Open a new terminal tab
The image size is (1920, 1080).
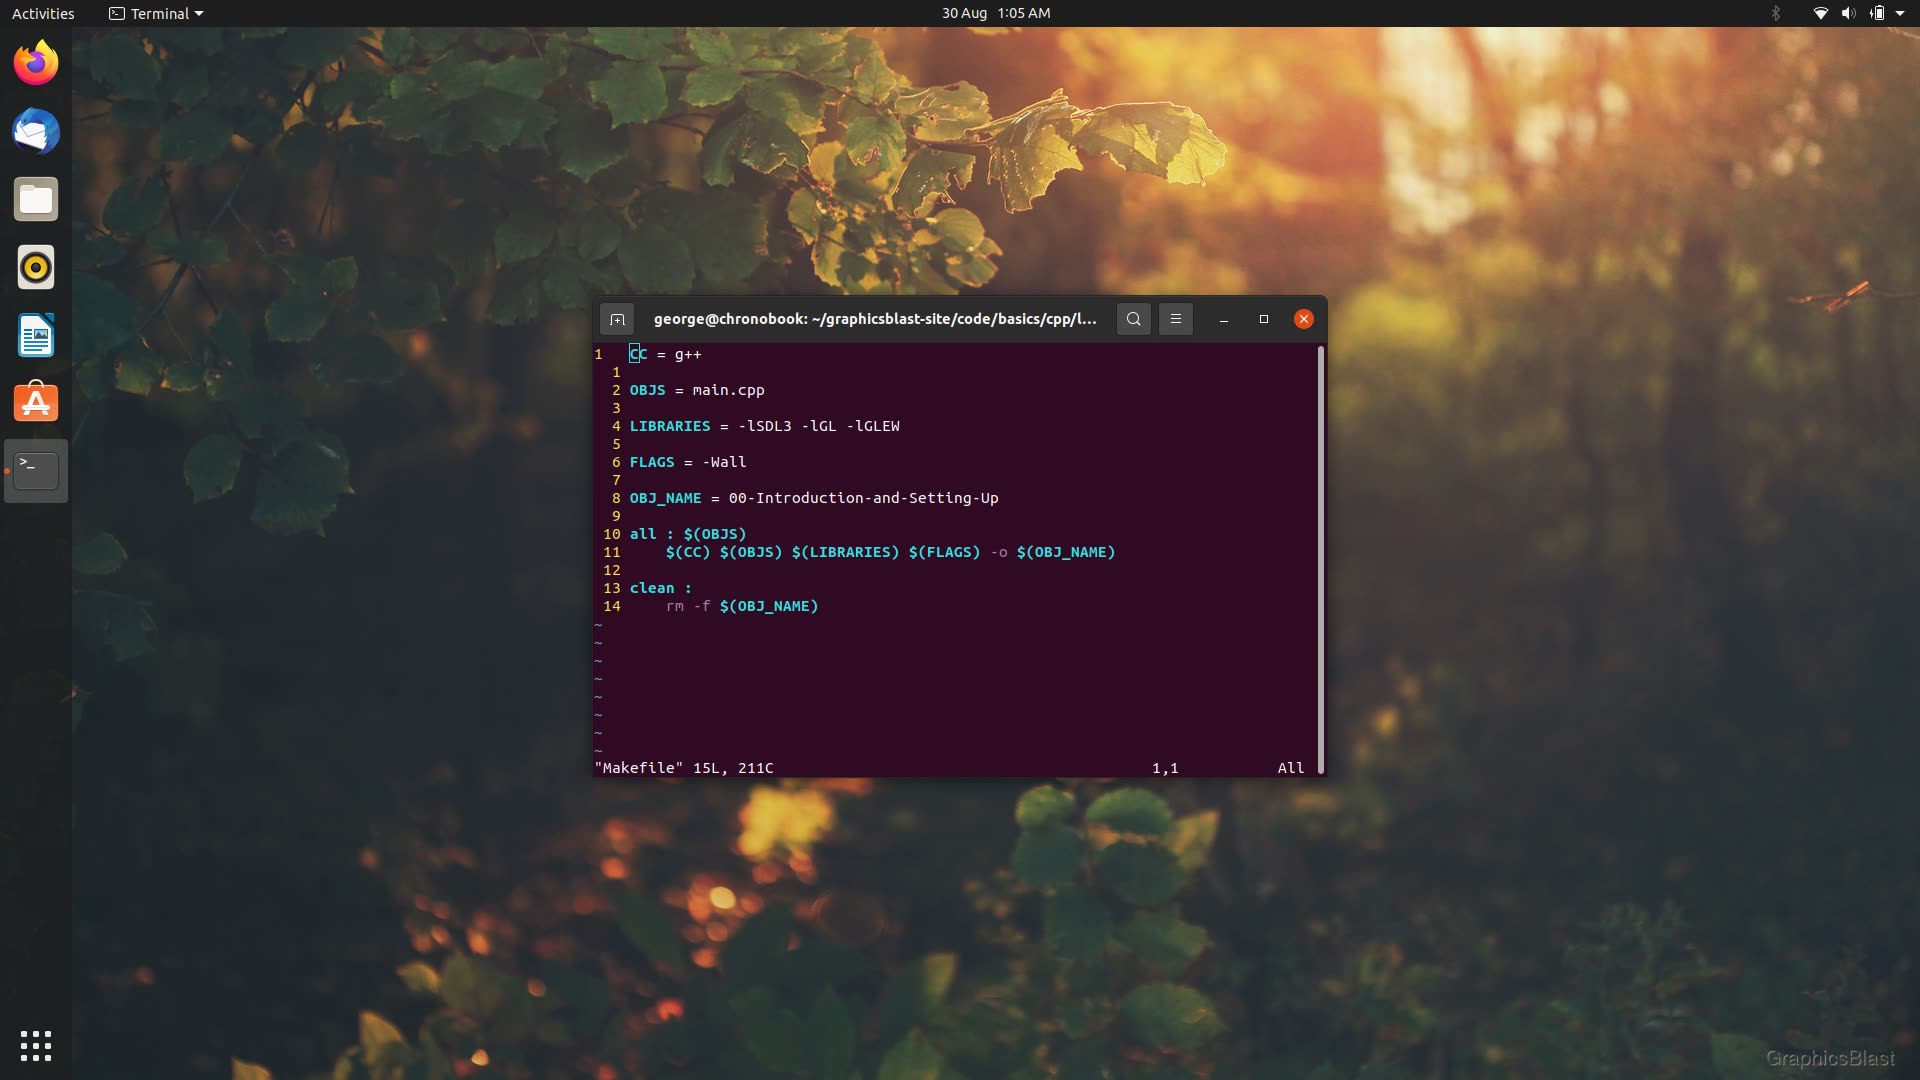click(x=617, y=319)
